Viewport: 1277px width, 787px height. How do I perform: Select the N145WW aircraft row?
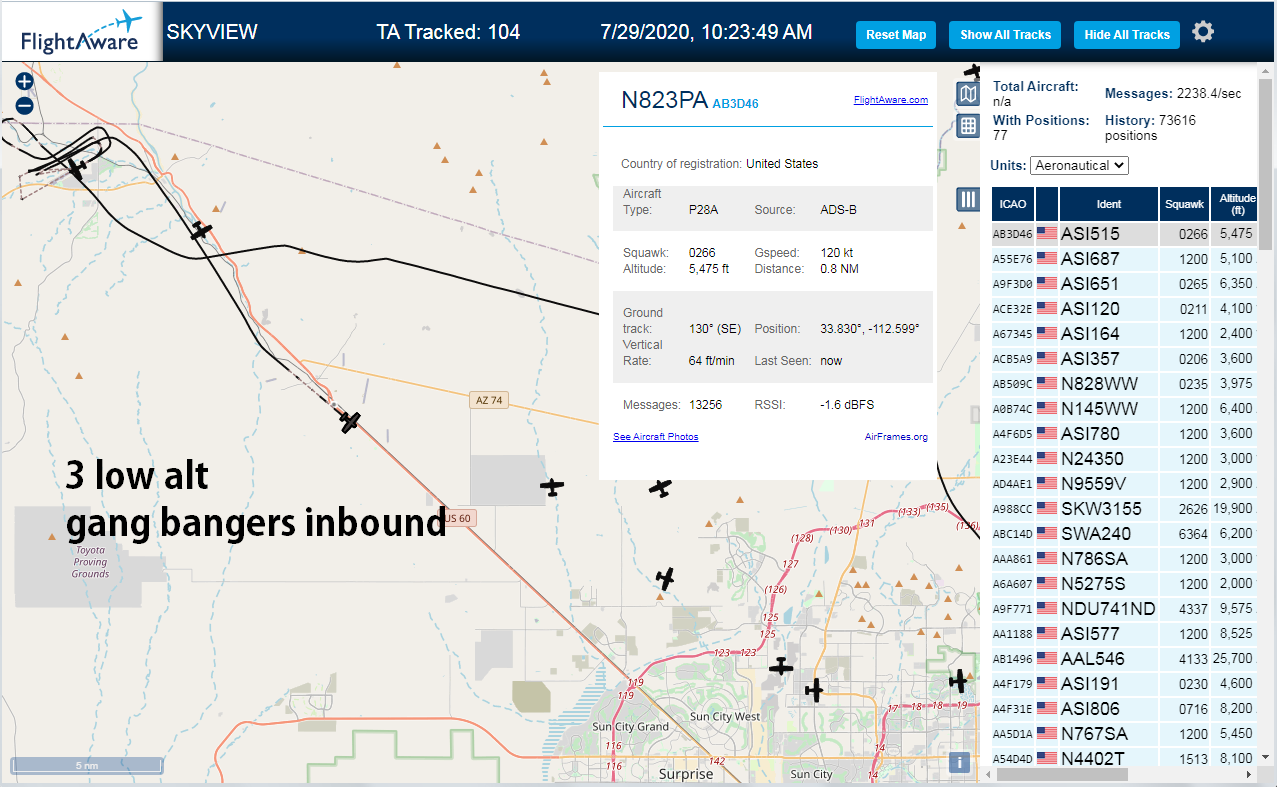tap(1124, 409)
